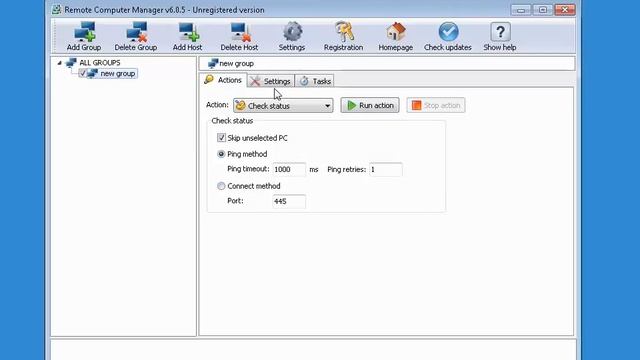
Task: Select the Ping method radio button
Action: 221,154
